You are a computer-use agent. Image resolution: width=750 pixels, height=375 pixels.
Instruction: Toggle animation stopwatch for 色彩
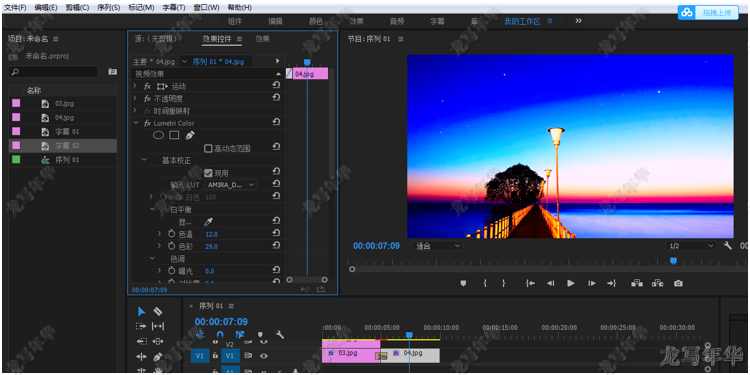click(x=172, y=246)
